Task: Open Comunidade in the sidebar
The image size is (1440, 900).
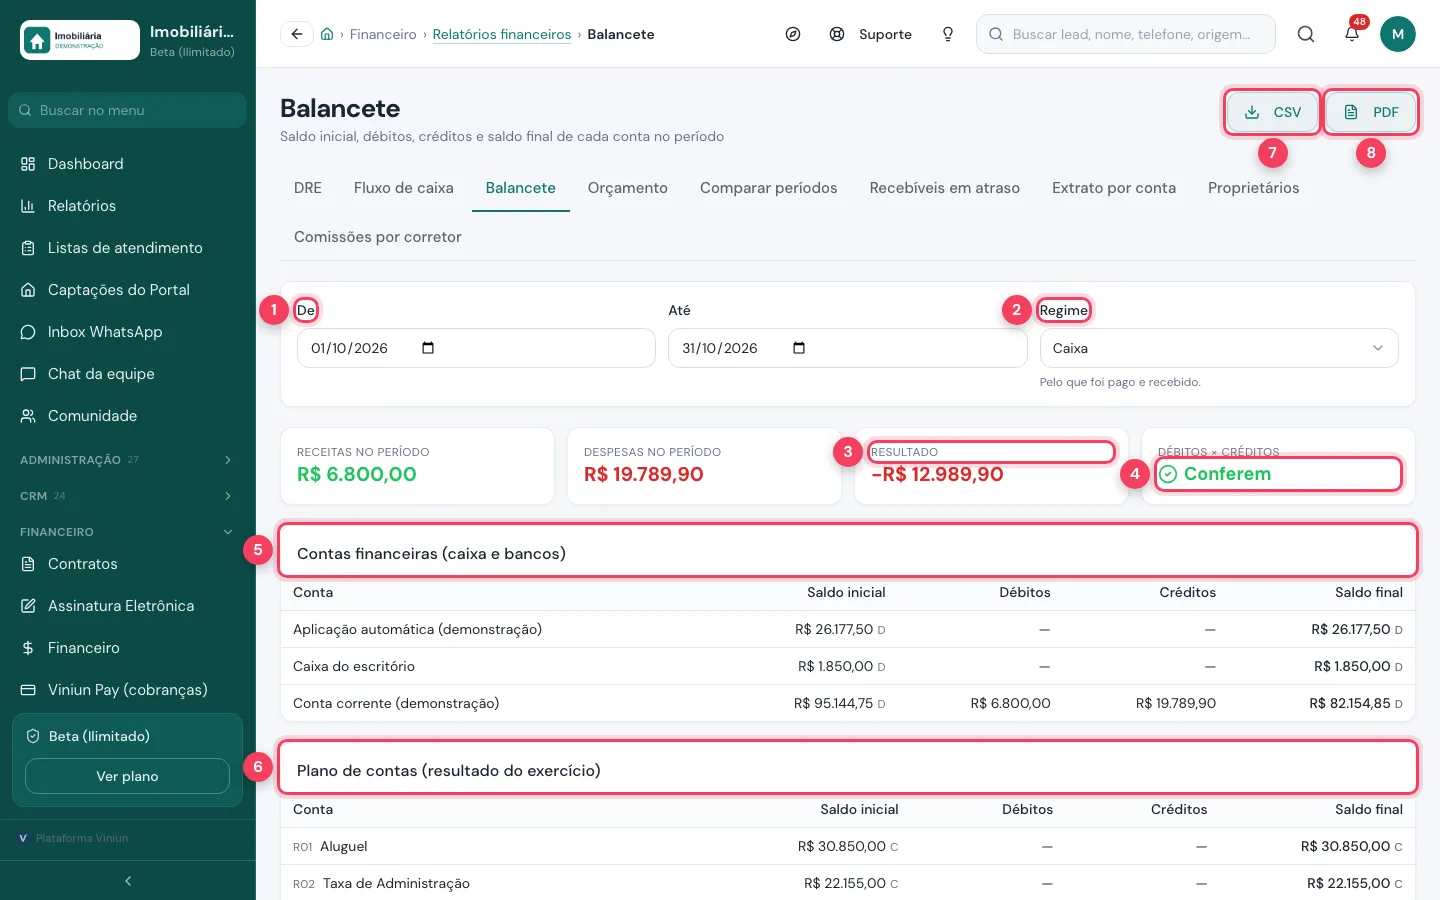Action: 127,416
